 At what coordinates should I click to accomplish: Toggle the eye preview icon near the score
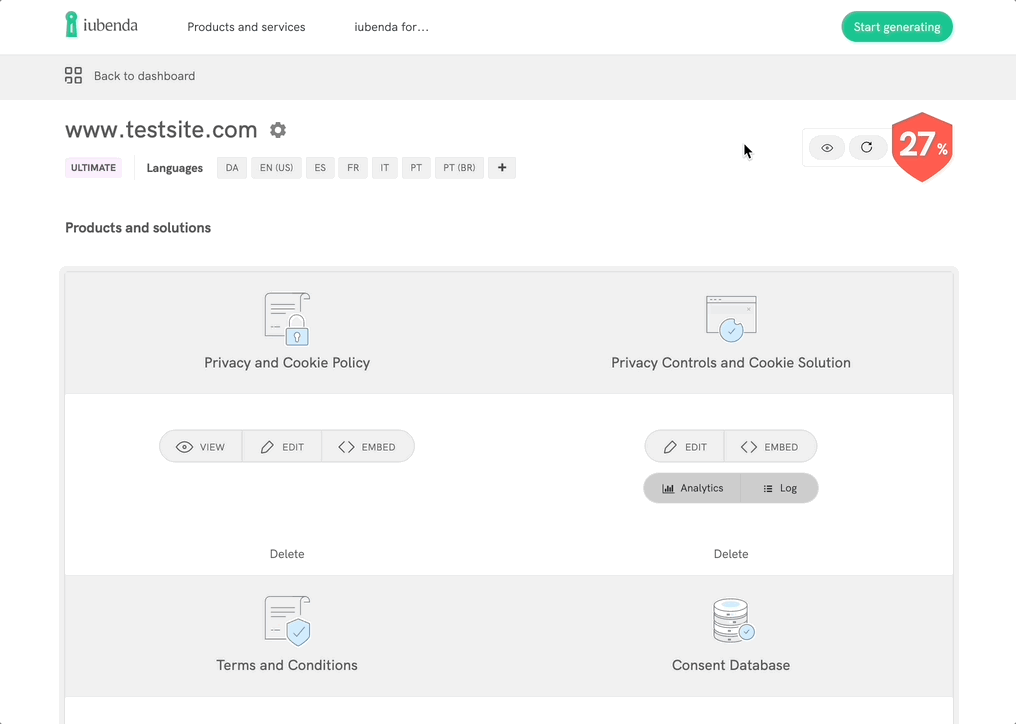point(826,147)
